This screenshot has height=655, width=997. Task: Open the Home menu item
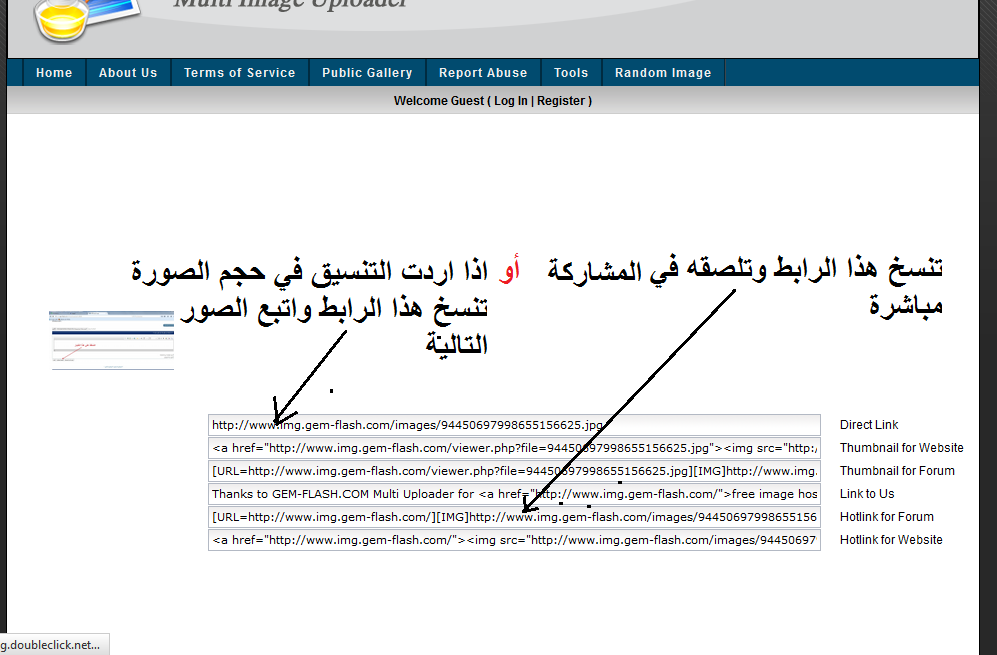(54, 72)
